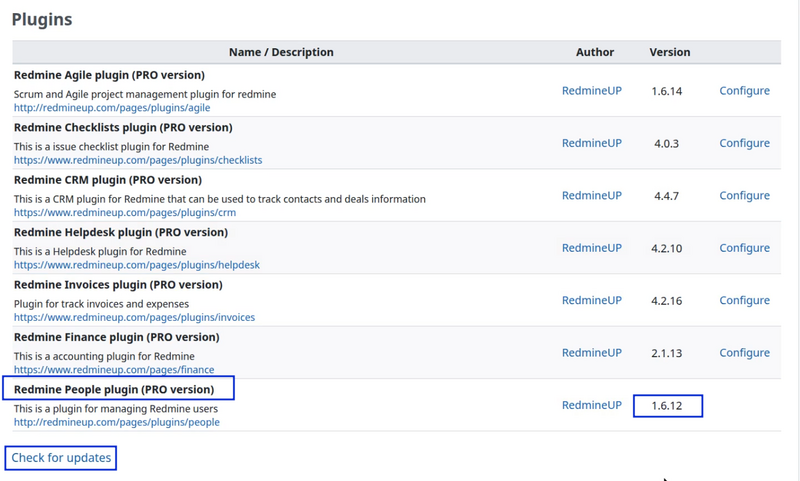This screenshot has width=800, height=481.
Task: Click version number 2.1.13
Action: click(667, 353)
